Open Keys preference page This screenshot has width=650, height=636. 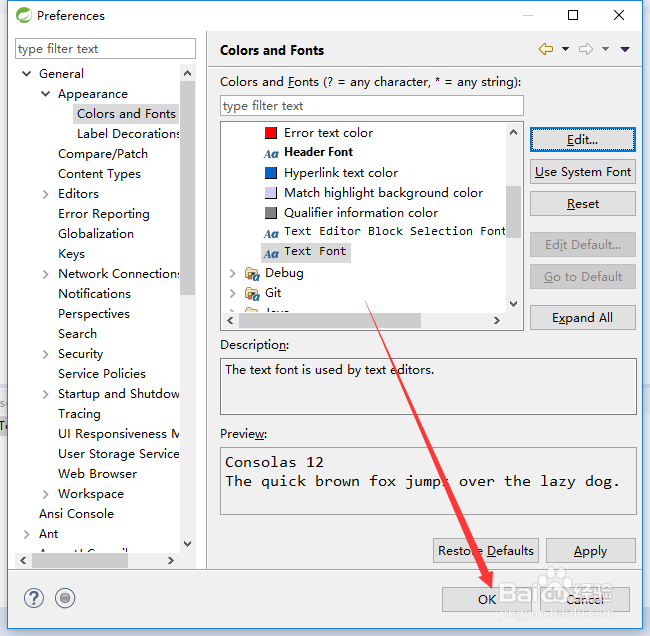point(71,253)
